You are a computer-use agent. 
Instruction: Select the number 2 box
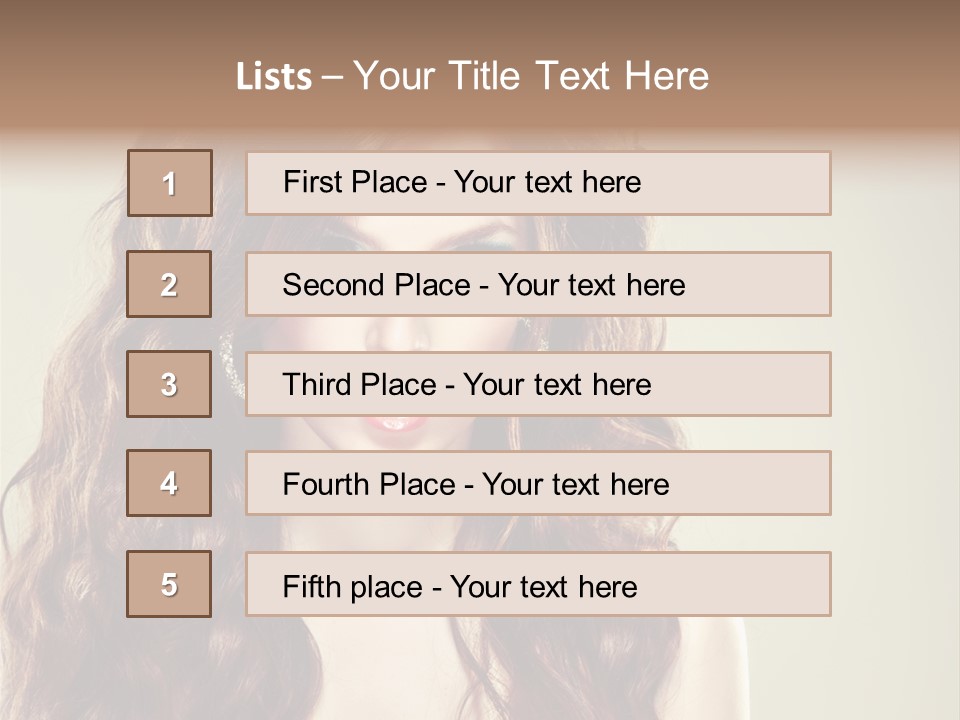[169, 284]
